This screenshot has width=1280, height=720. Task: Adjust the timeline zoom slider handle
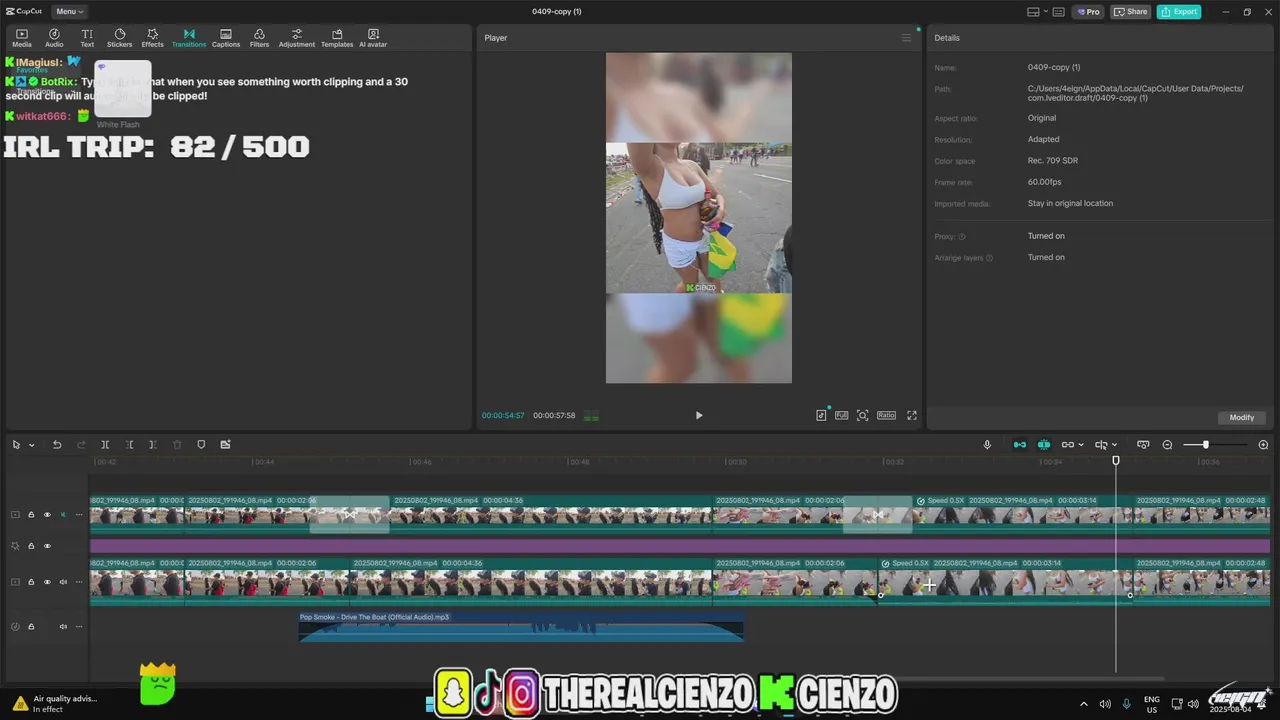point(1205,445)
